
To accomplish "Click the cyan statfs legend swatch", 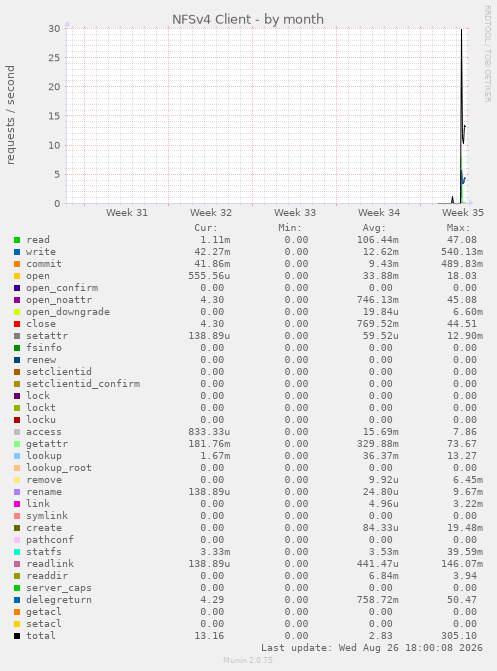I will pyautogui.click(x=17, y=552).
